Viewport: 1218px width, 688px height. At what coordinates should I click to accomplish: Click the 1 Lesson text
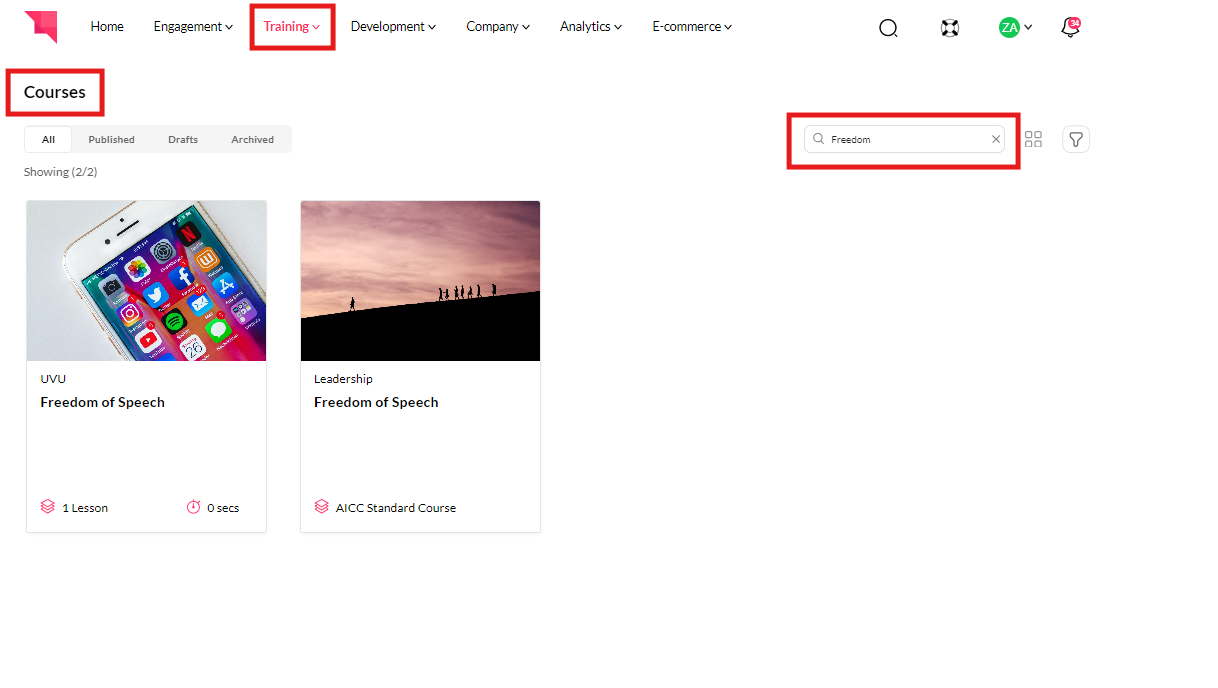click(x=85, y=508)
